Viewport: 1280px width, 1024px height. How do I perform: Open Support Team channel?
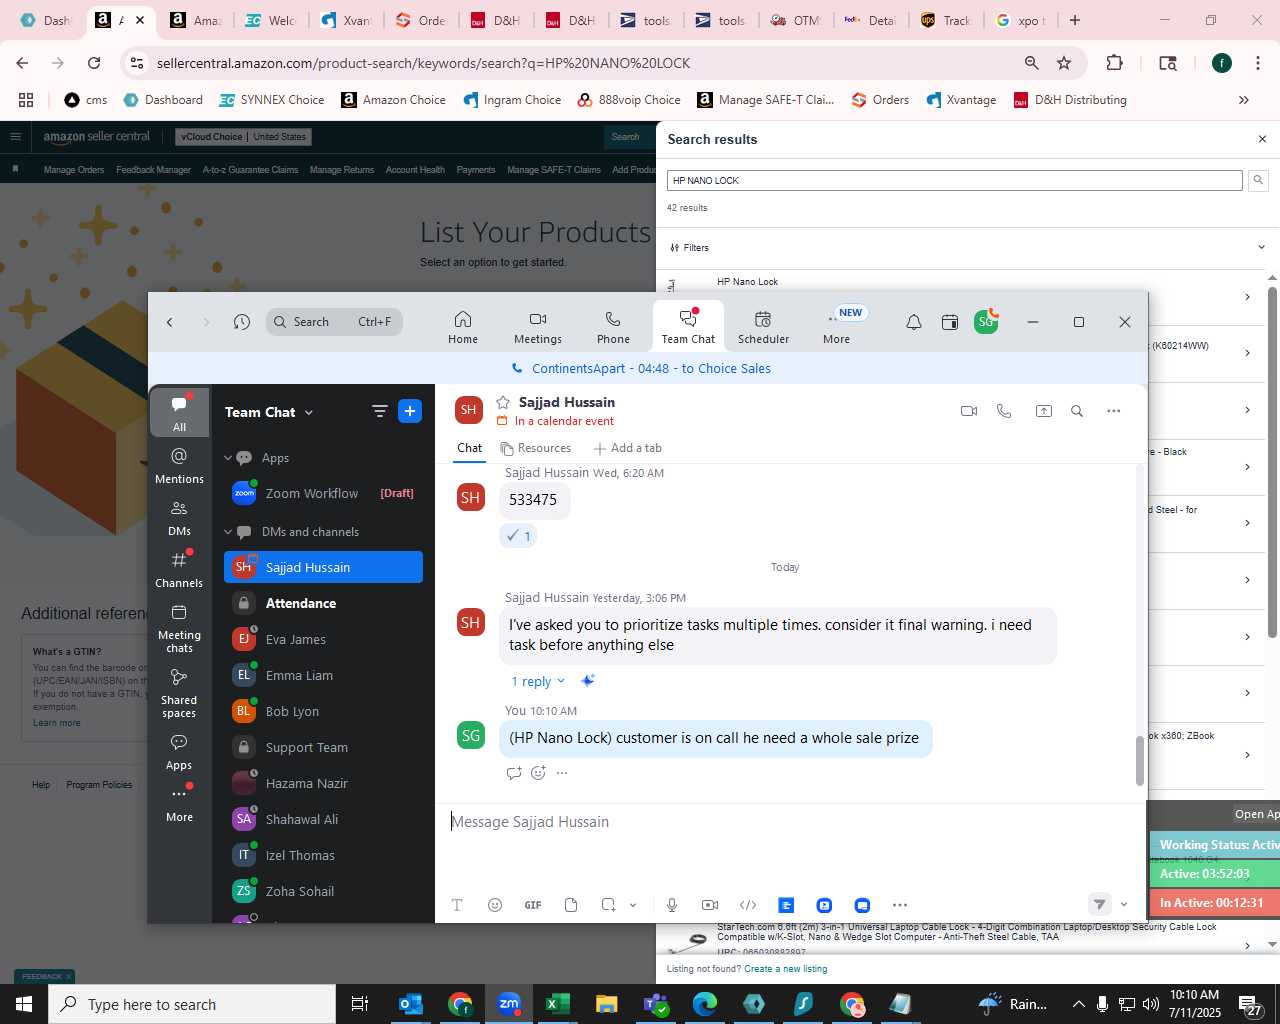[323, 747]
